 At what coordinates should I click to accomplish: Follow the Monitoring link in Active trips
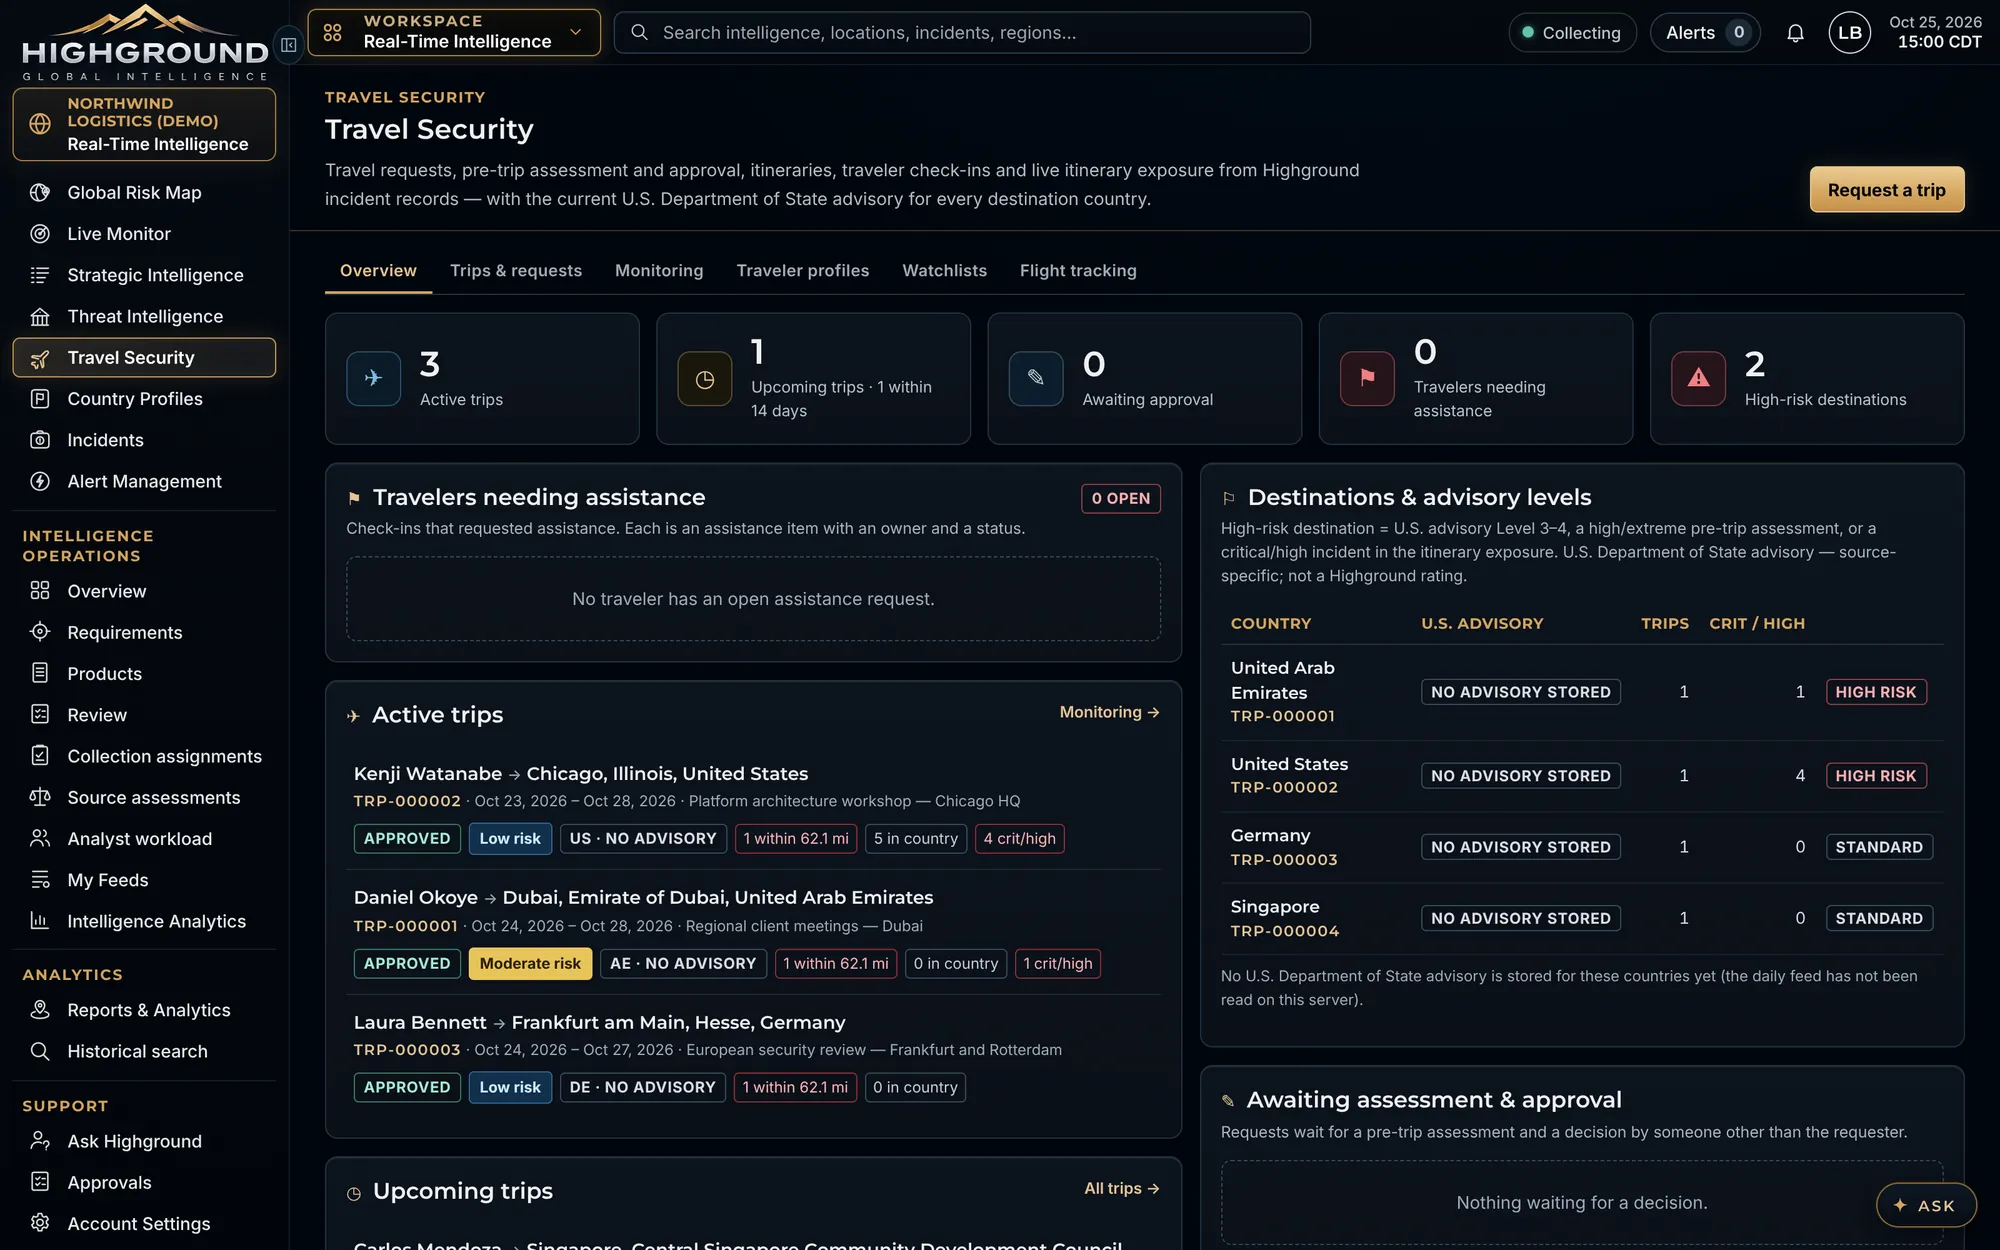tap(1109, 712)
